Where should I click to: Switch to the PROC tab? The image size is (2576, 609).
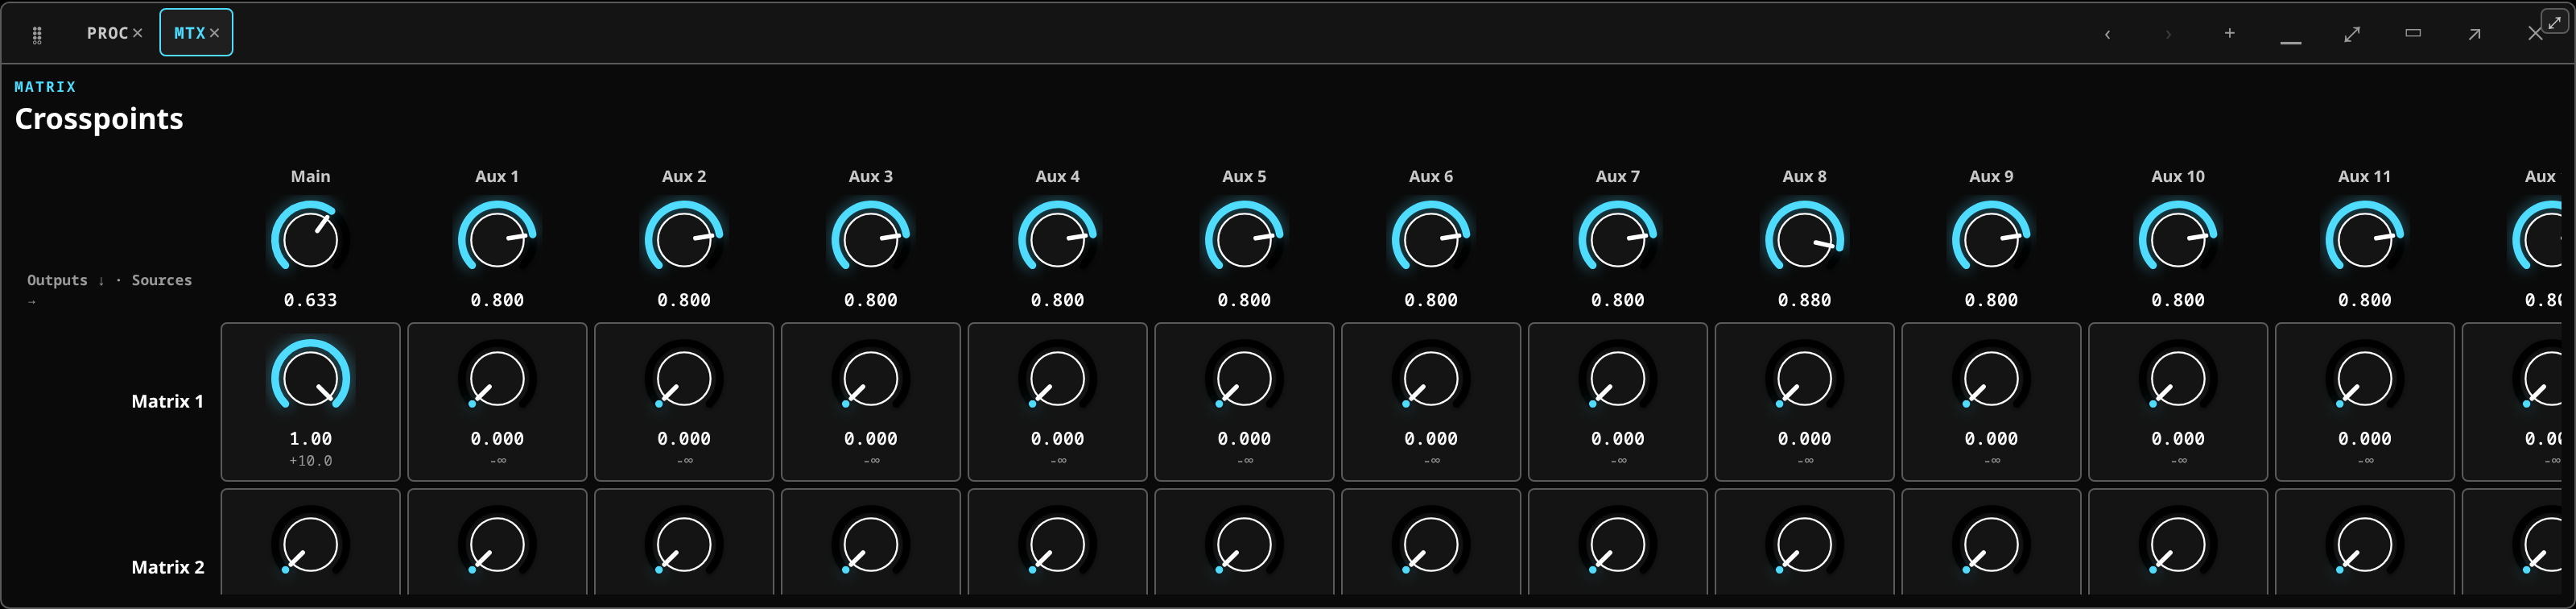(x=107, y=33)
